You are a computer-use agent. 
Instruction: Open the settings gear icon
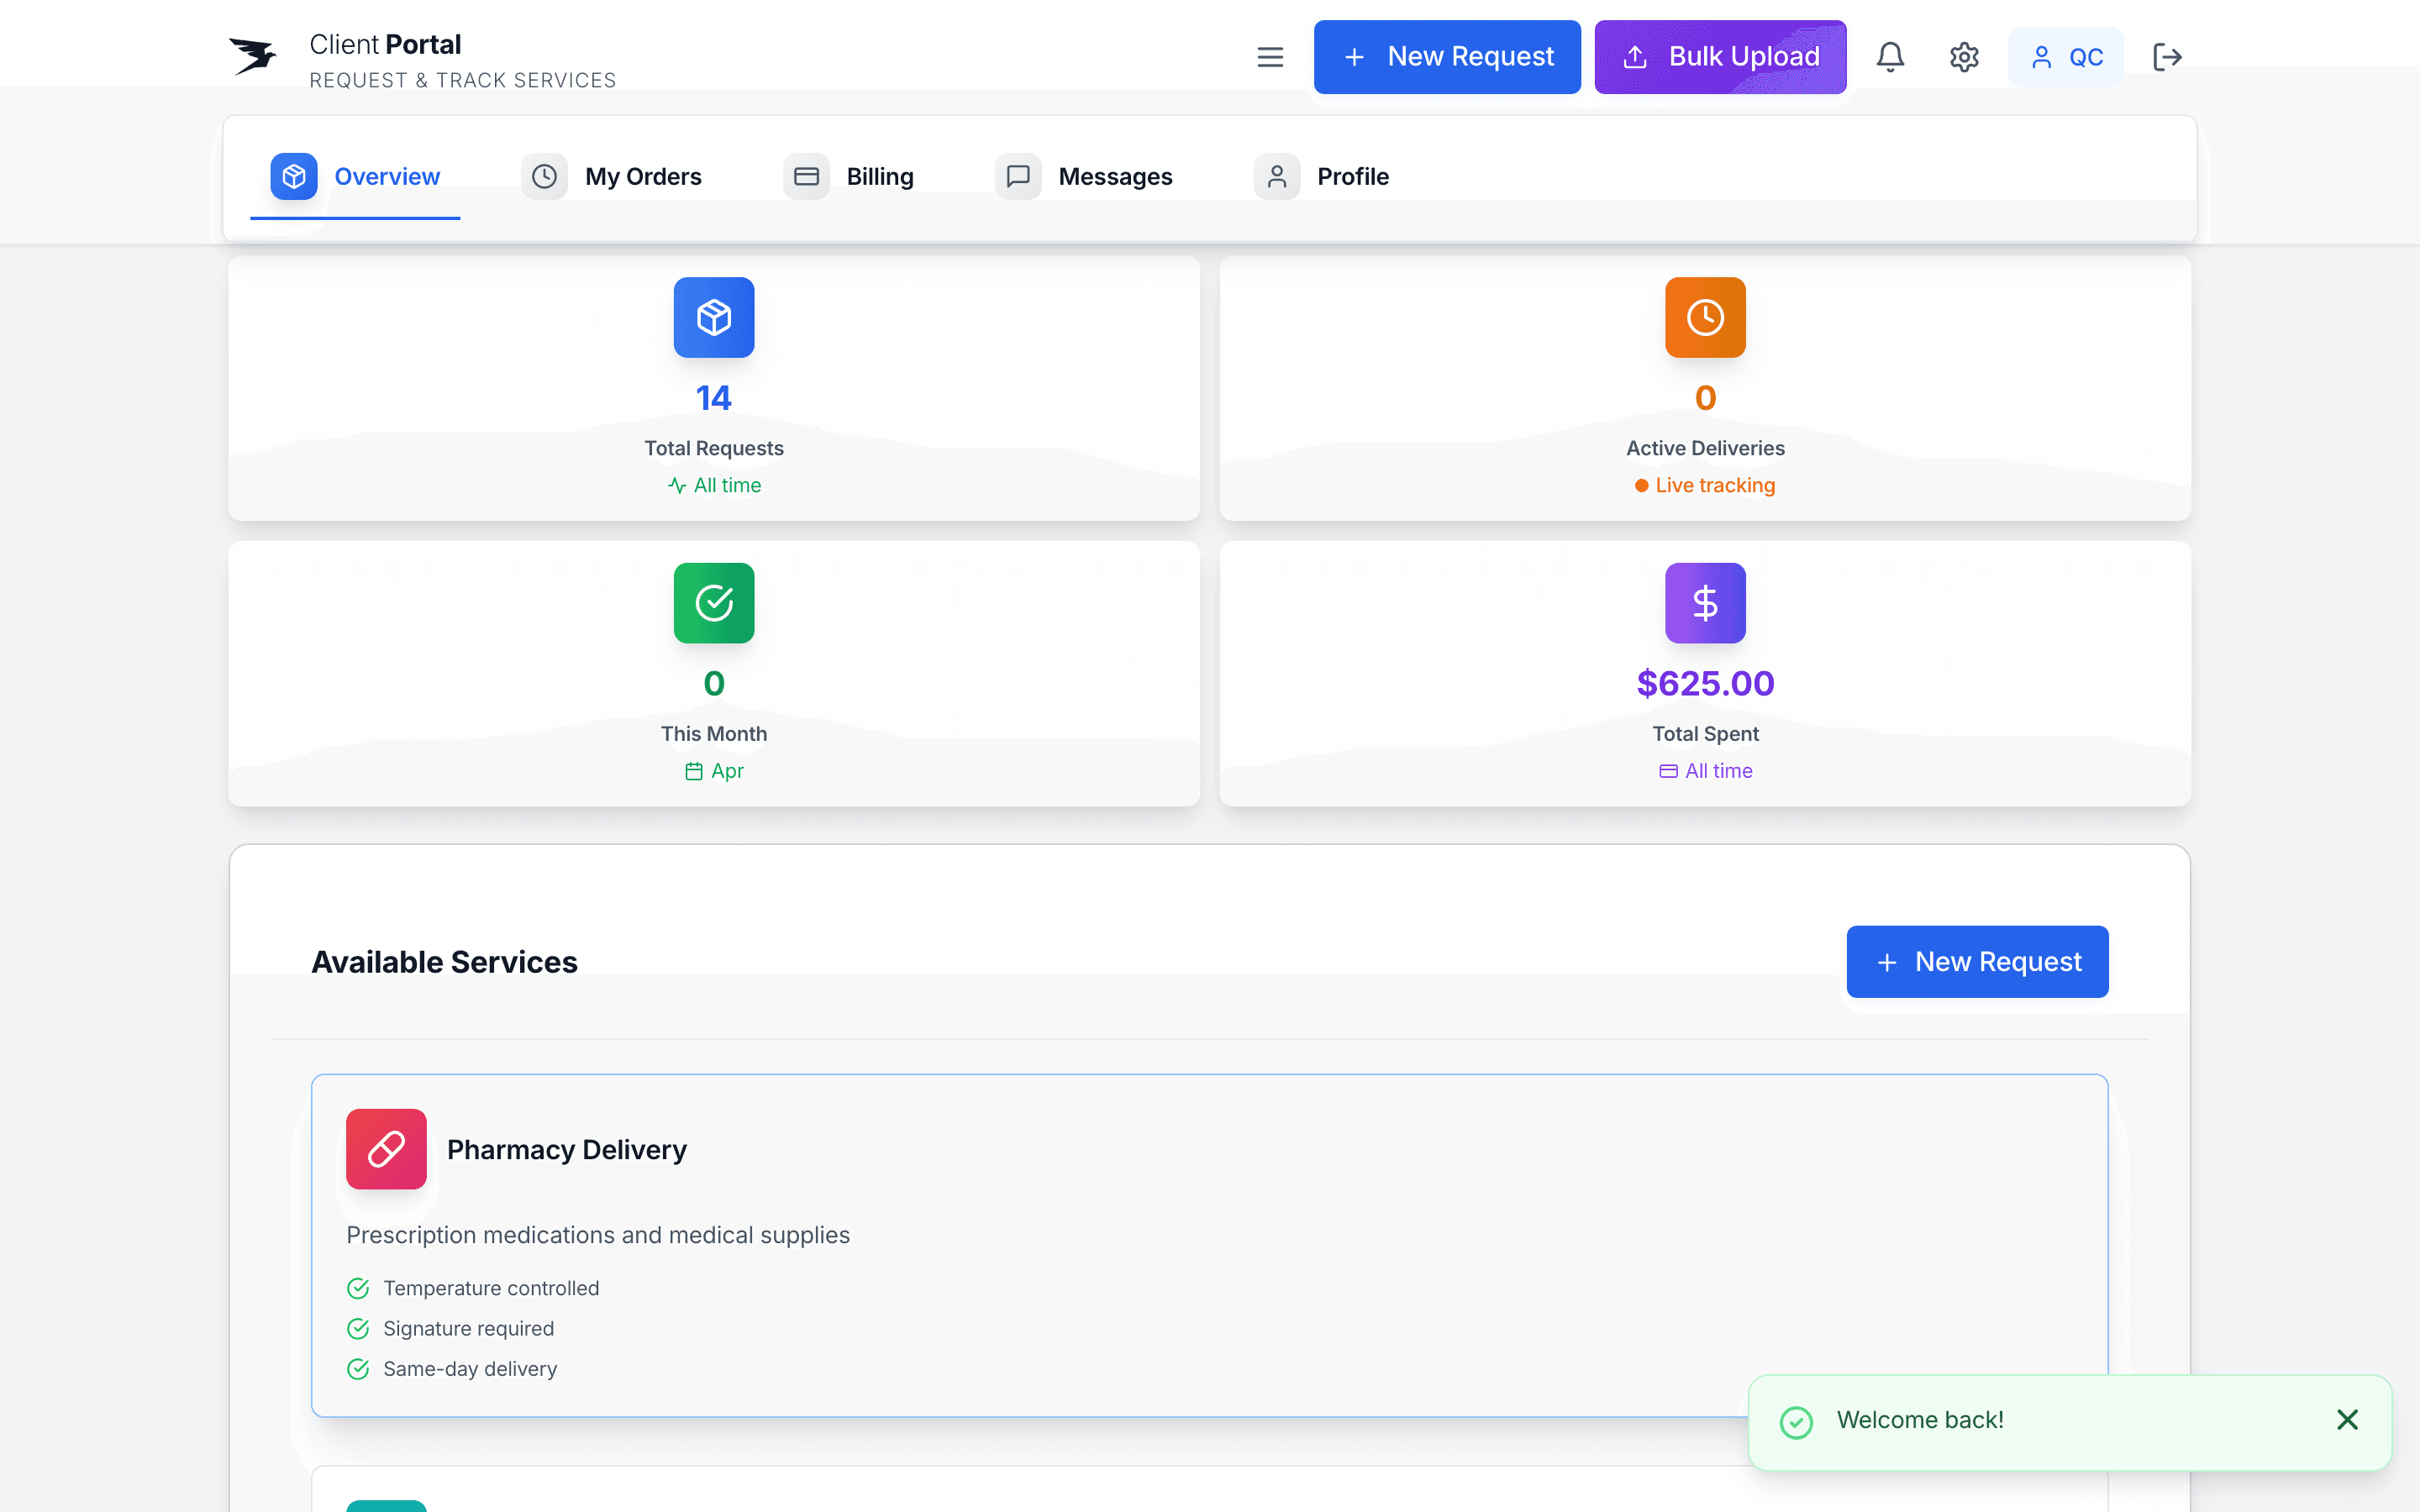[x=1963, y=57]
